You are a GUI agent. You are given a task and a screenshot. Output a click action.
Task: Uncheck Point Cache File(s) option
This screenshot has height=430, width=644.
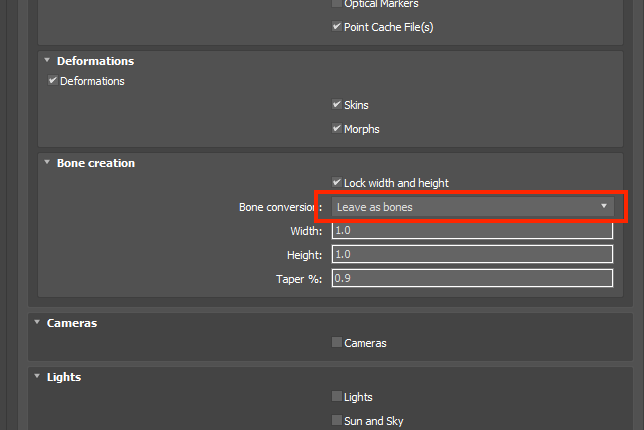[x=337, y=27]
